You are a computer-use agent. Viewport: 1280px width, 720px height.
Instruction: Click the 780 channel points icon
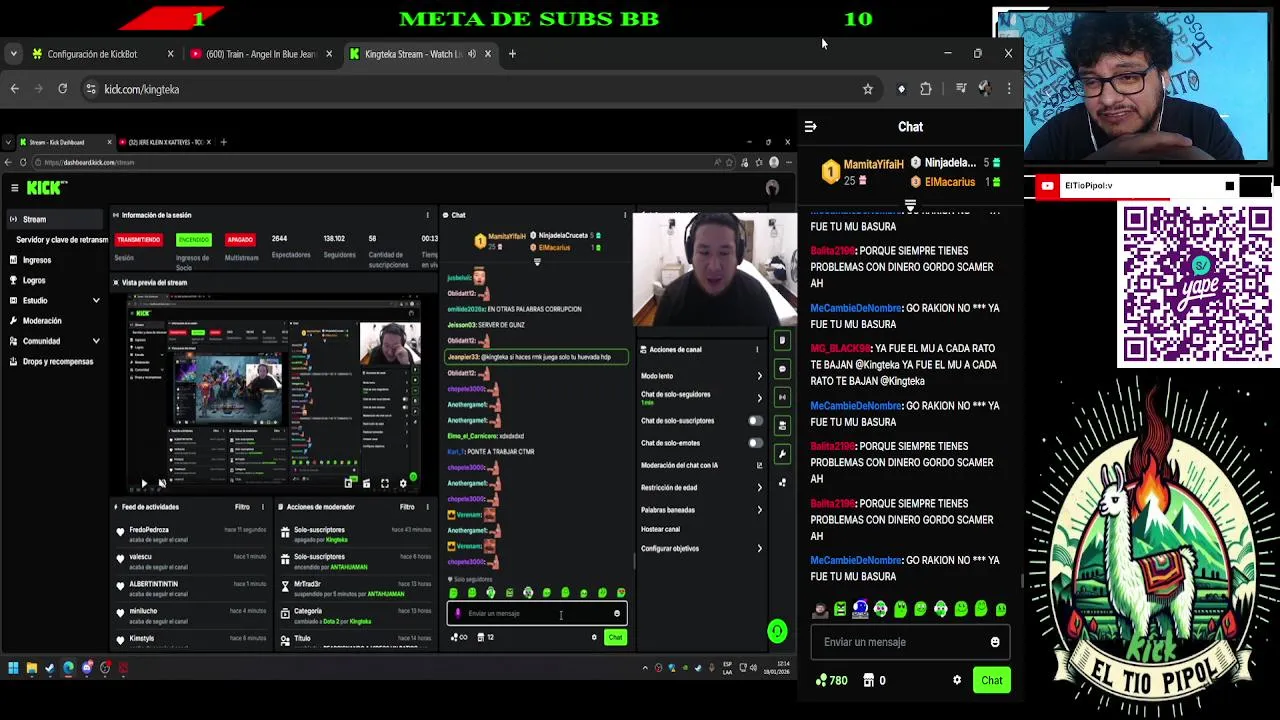point(822,680)
